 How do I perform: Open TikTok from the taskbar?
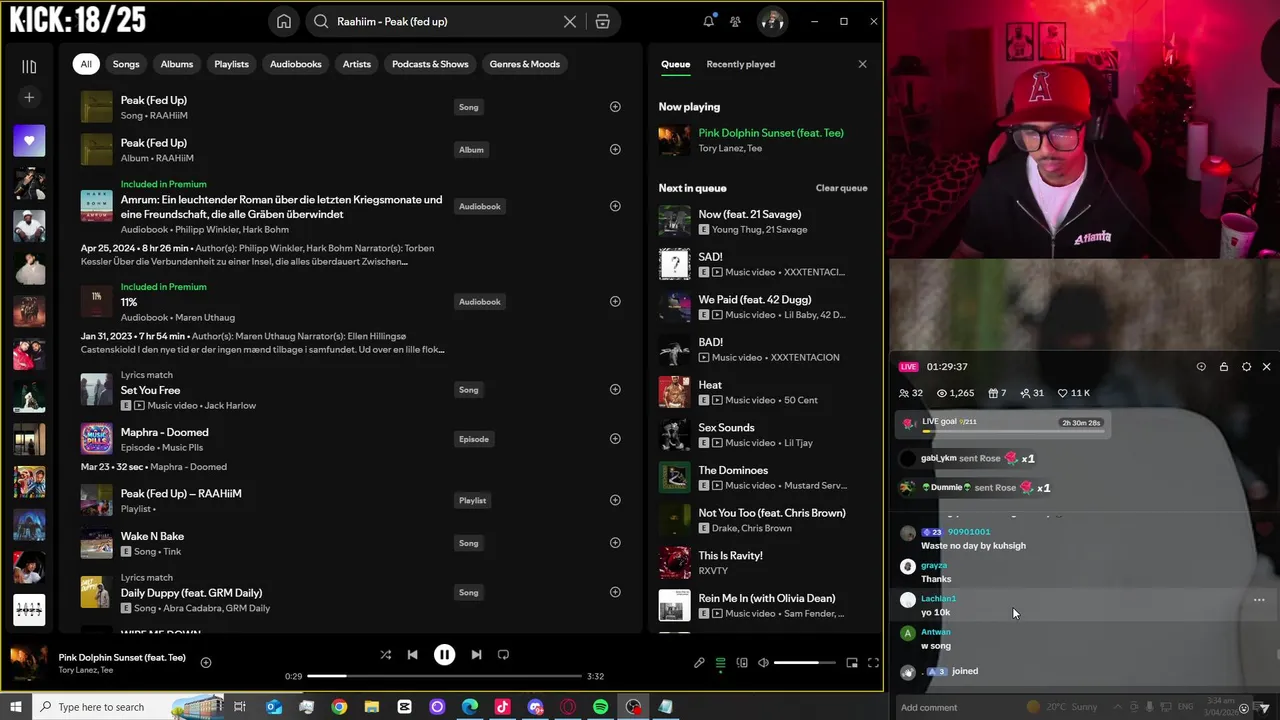(502, 707)
